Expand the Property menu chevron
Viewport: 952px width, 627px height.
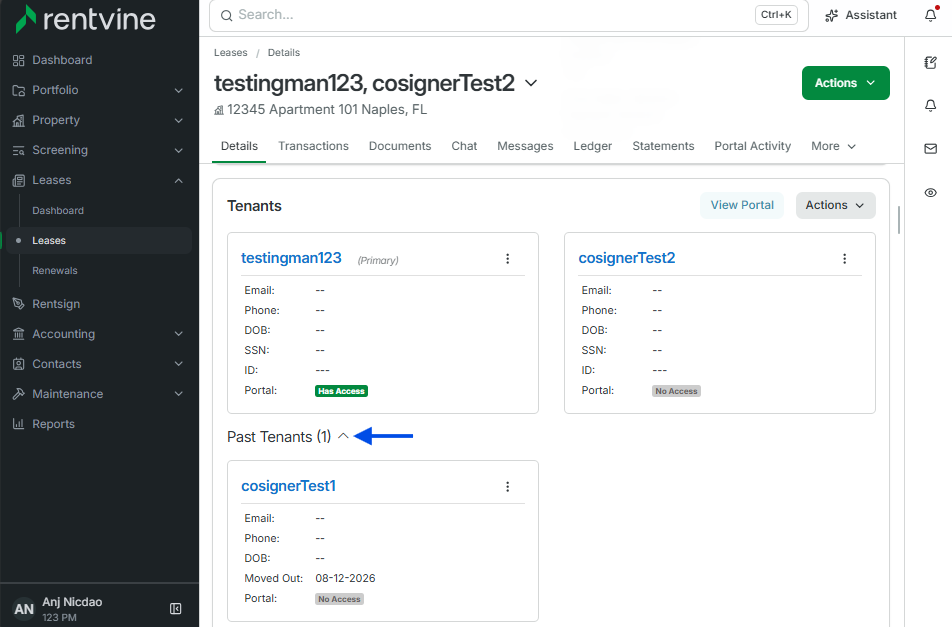pyautogui.click(x=178, y=120)
